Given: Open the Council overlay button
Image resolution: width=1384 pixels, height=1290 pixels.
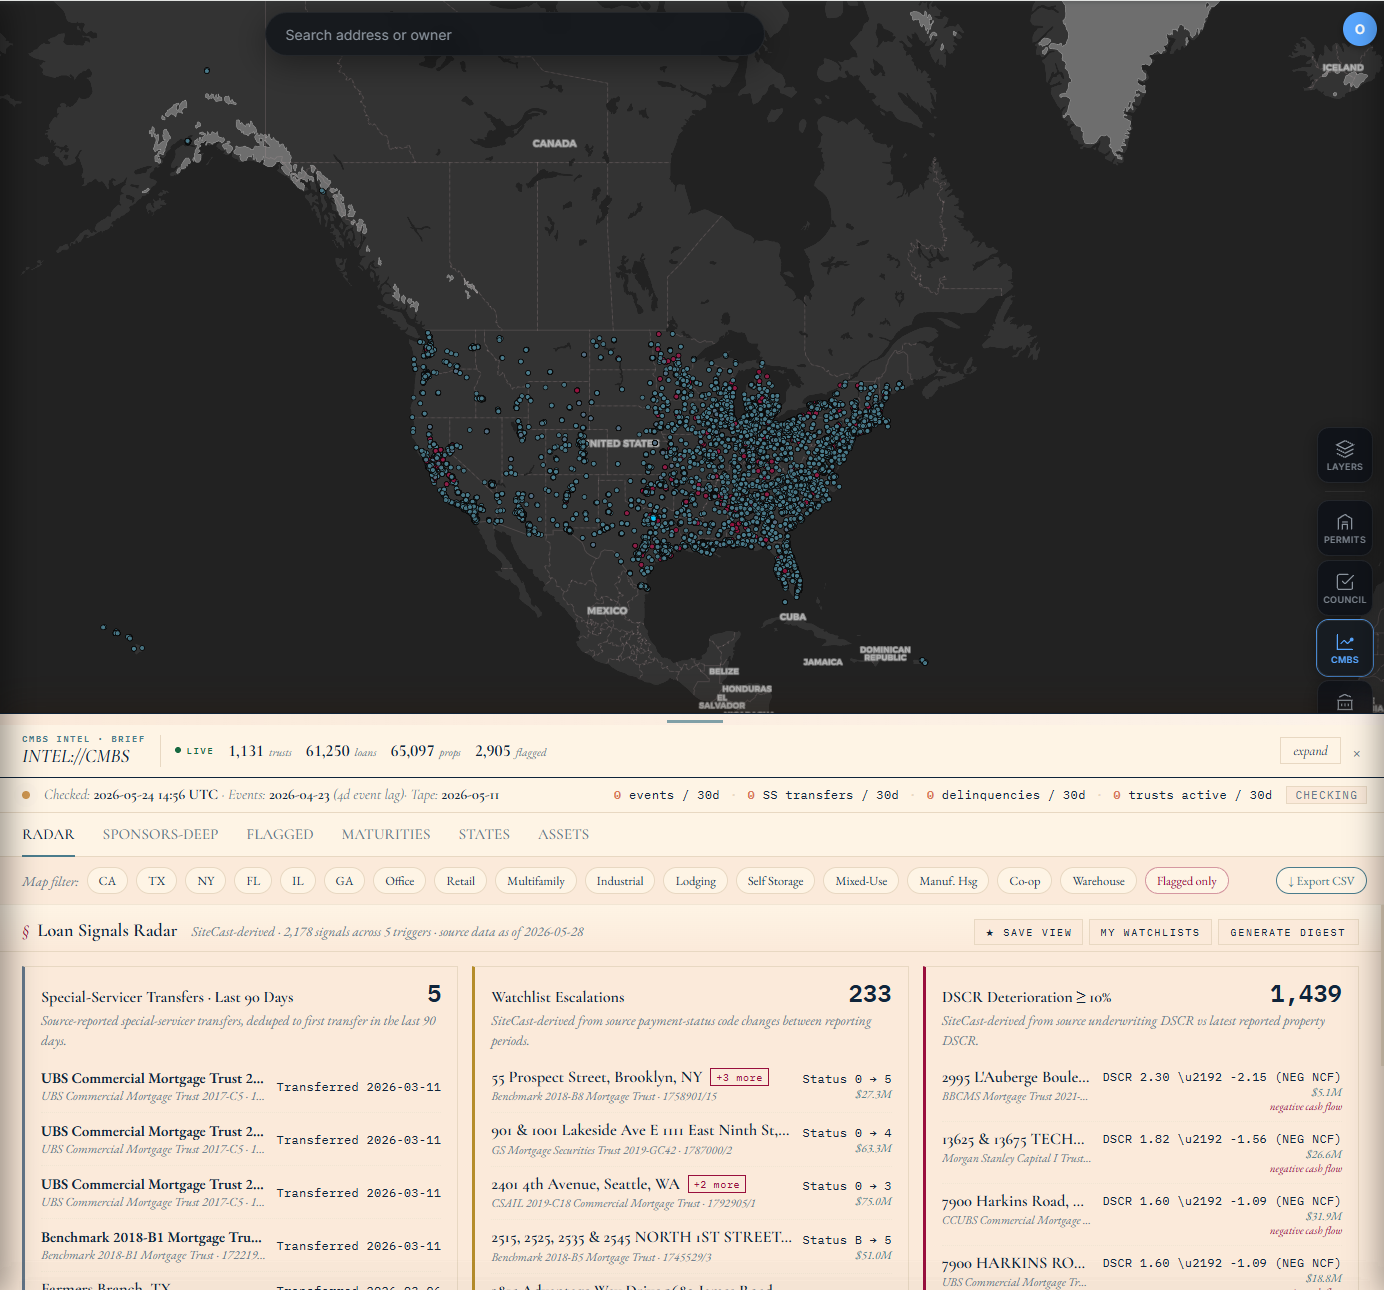Looking at the screenshot, I should click(x=1344, y=588).
